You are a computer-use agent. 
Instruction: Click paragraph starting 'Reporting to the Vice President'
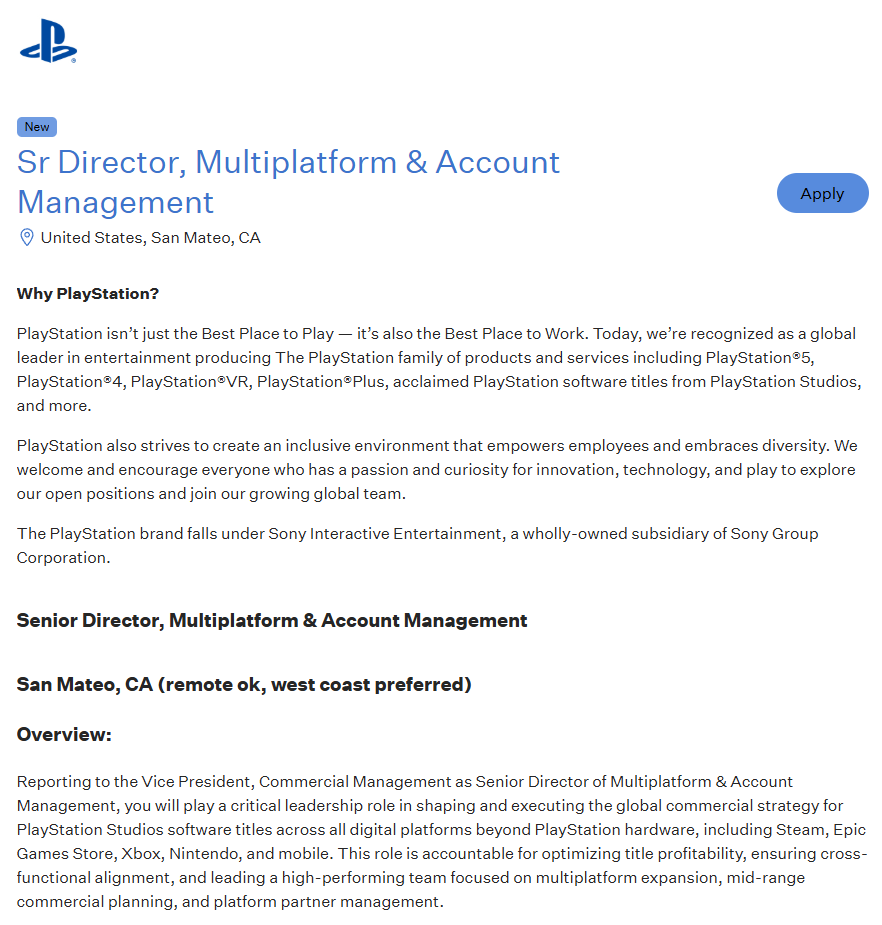click(442, 841)
